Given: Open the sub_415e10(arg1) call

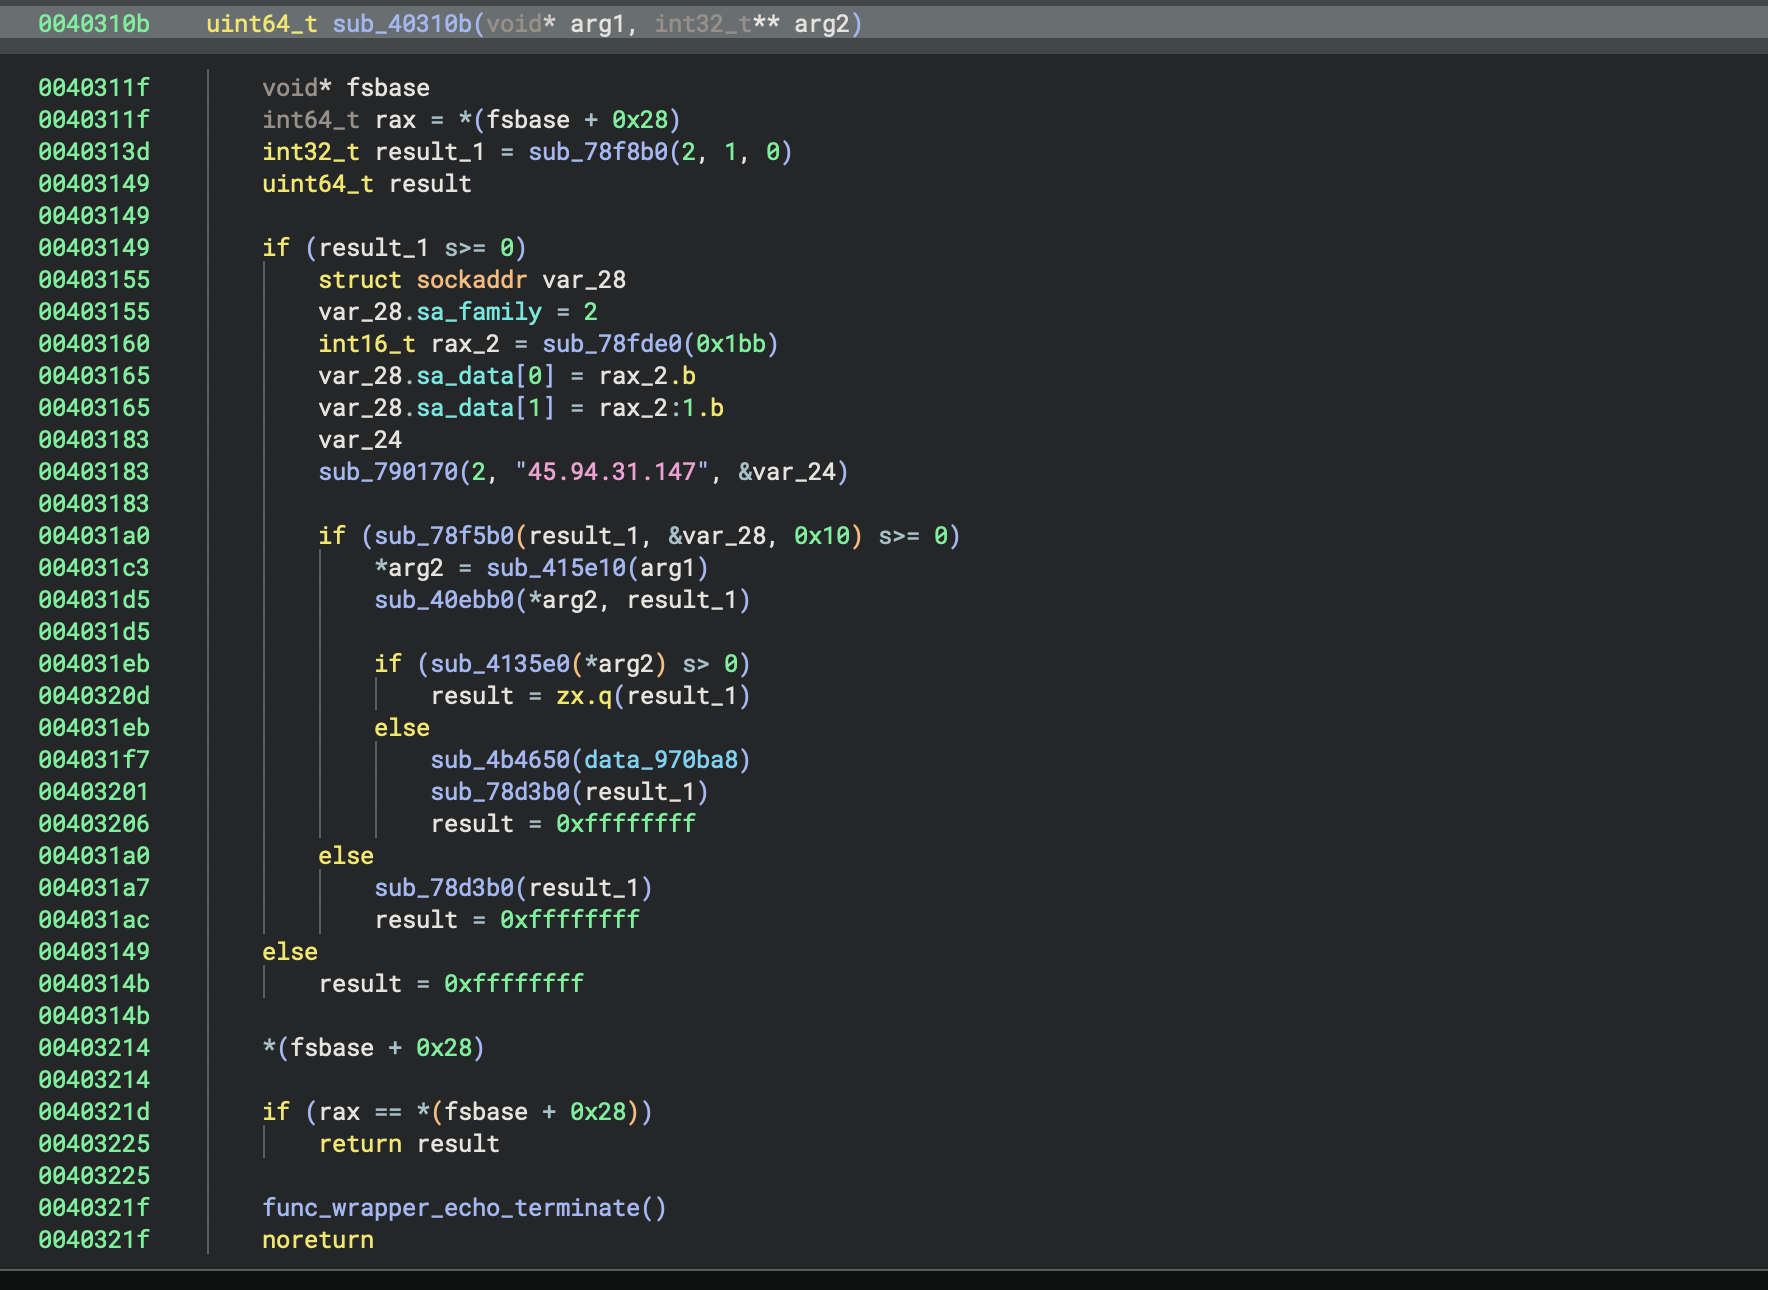Looking at the screenshot, I should click(556, 568).
